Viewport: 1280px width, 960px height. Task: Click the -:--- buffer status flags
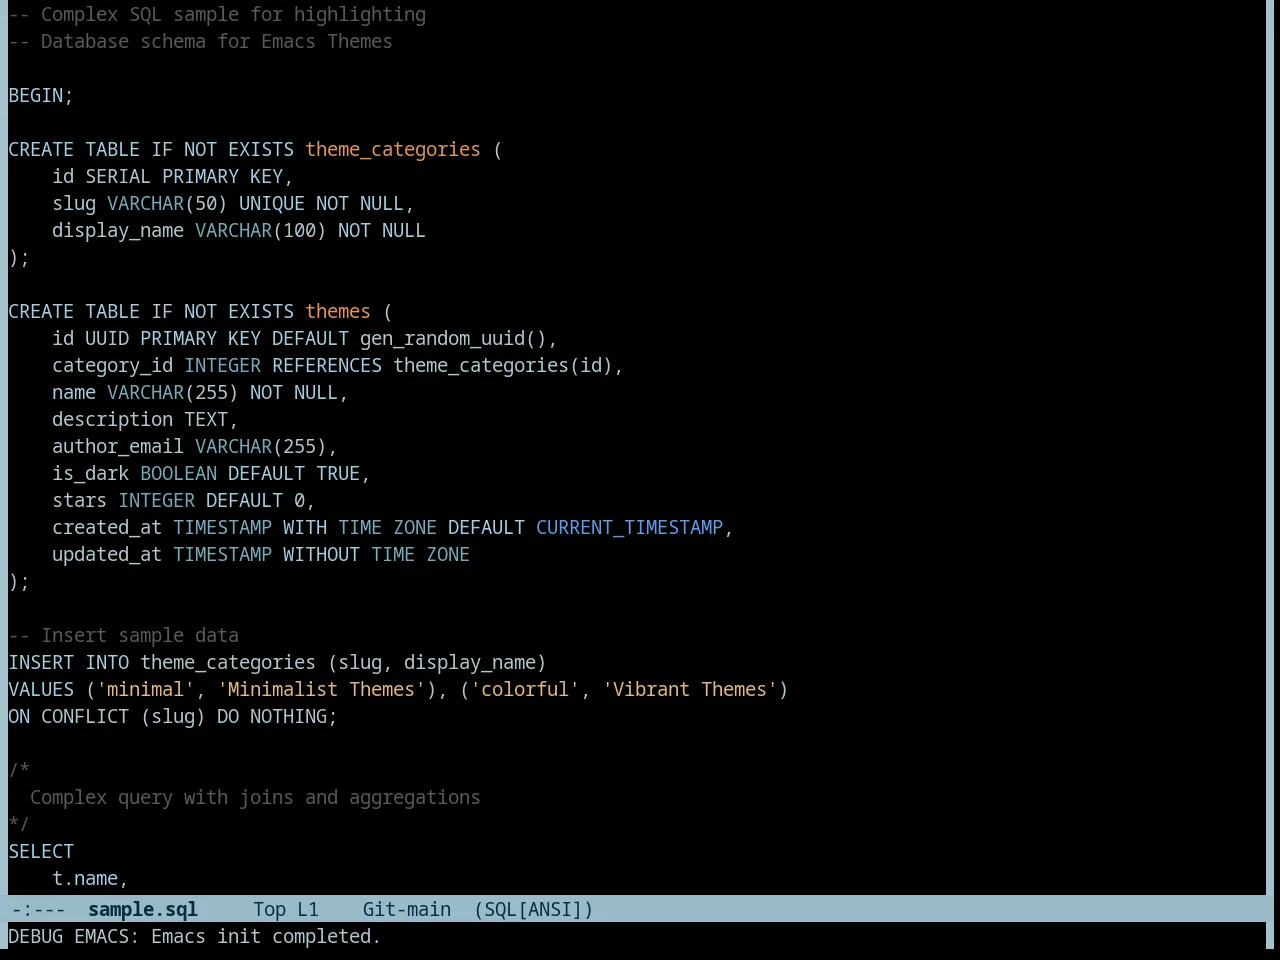pyautogui.click(x=38, y=909)
